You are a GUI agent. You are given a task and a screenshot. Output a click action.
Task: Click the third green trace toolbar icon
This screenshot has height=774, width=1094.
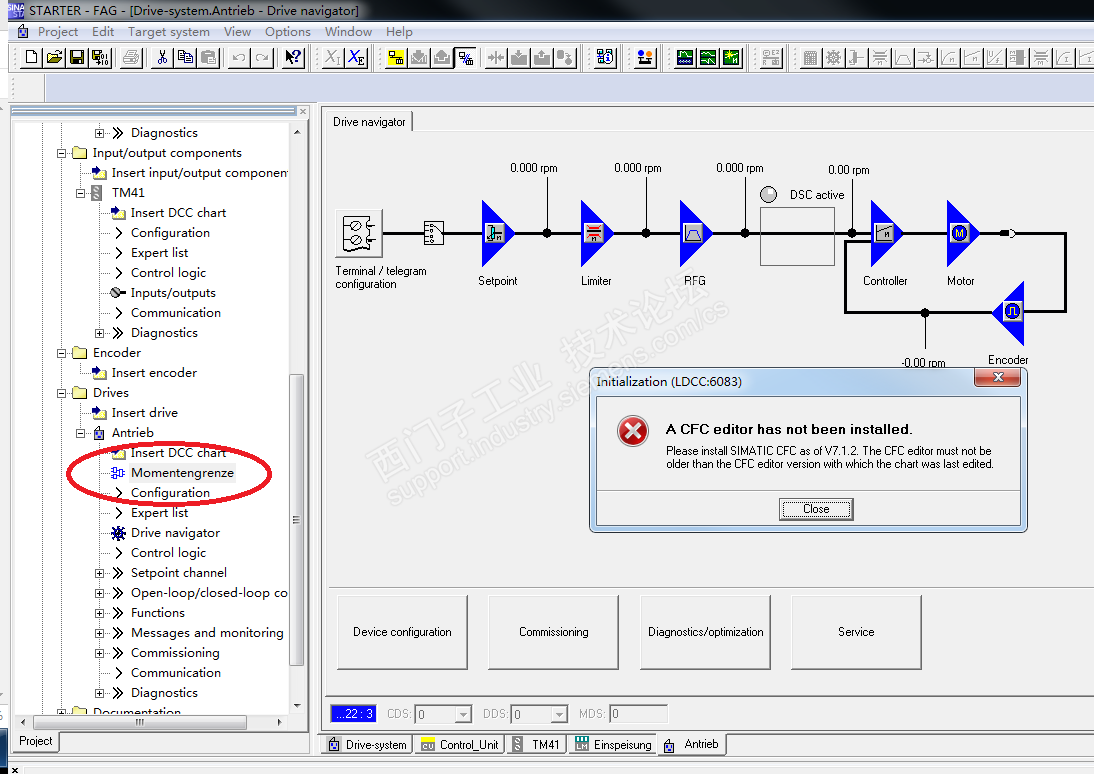click(x=731, y=57)
